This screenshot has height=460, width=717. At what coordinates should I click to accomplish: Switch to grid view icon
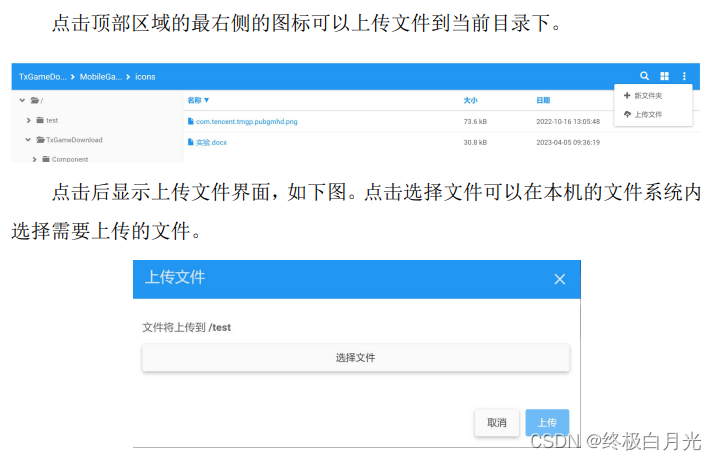coord(664,76)
